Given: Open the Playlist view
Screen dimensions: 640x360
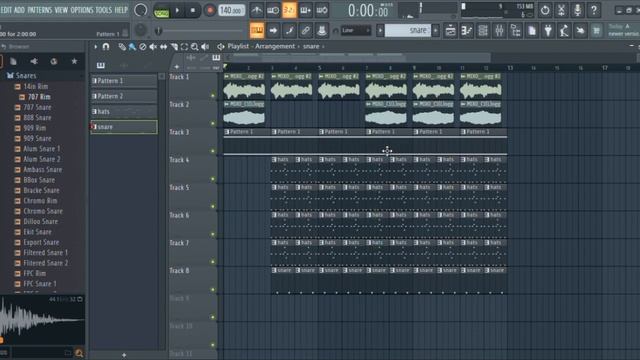Looking at the screenshot, I should pyautogui.click(x=450, y=30).
